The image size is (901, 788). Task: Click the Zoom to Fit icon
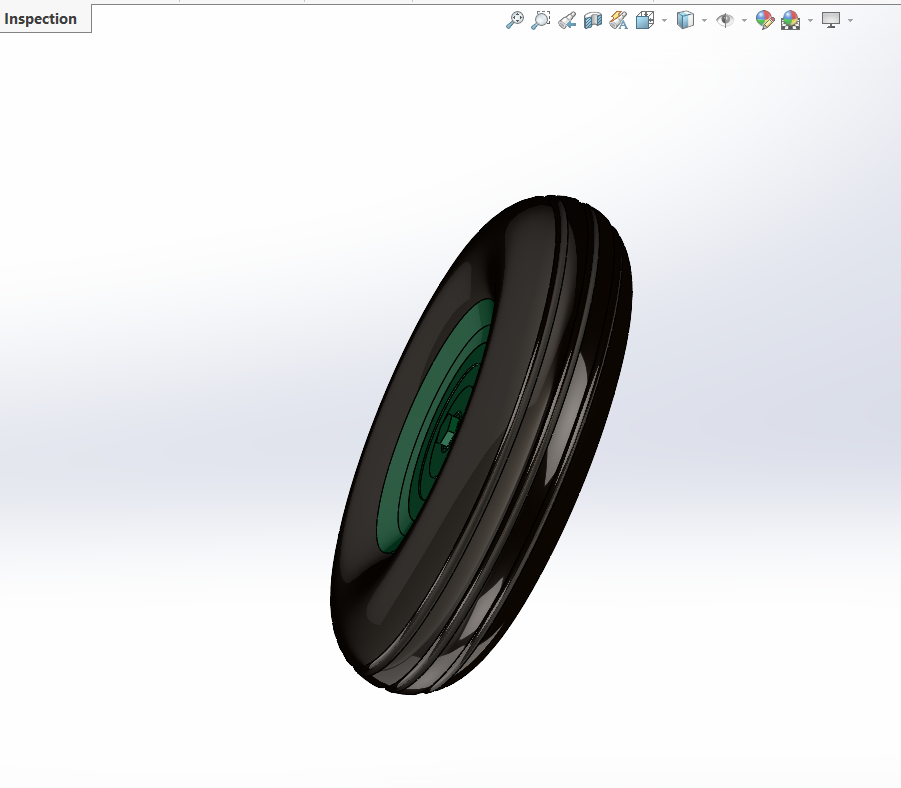click(514, 20)
